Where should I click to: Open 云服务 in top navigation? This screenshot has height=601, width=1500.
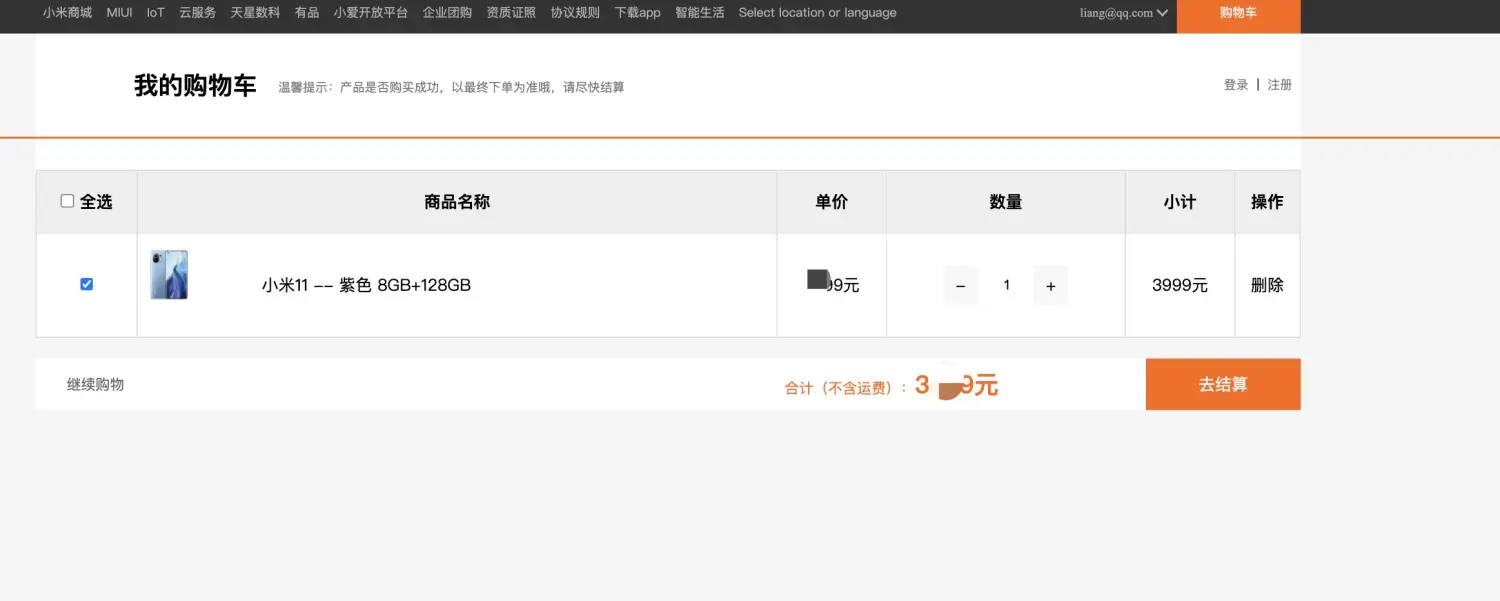click(x=197, y=13)
